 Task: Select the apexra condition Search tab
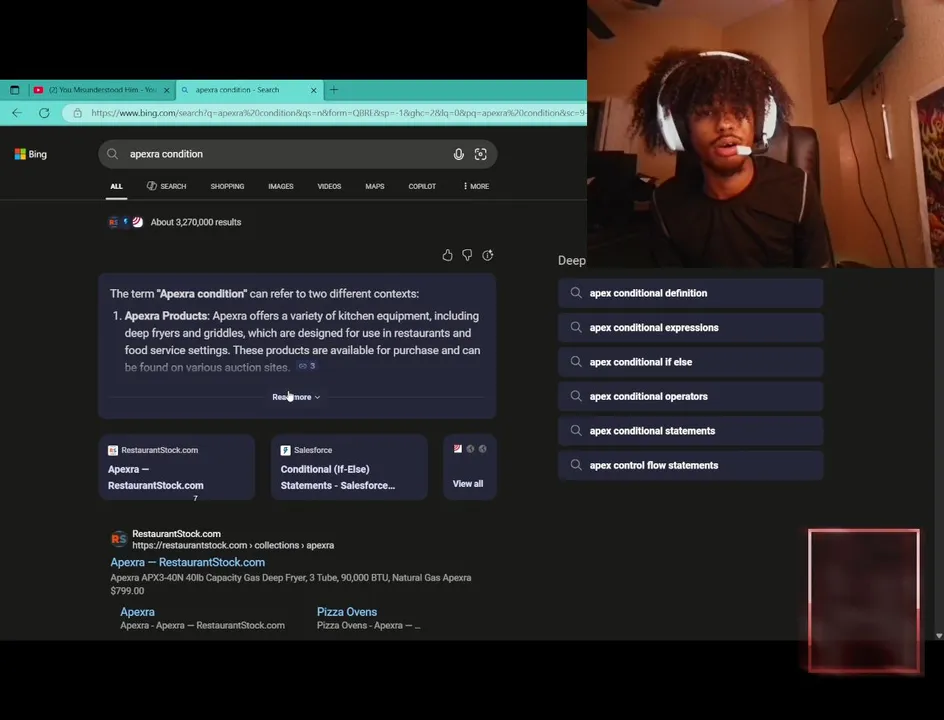click(x=249, y=90)
